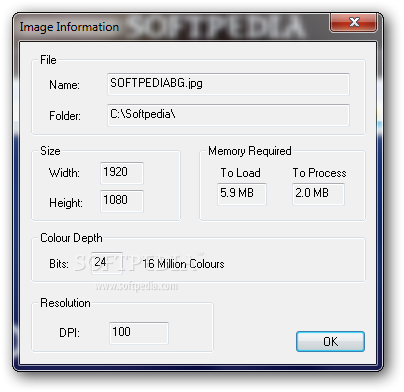Close the Image Information dialog
Viewport: 404px width, 392px height.
(354, 22)
